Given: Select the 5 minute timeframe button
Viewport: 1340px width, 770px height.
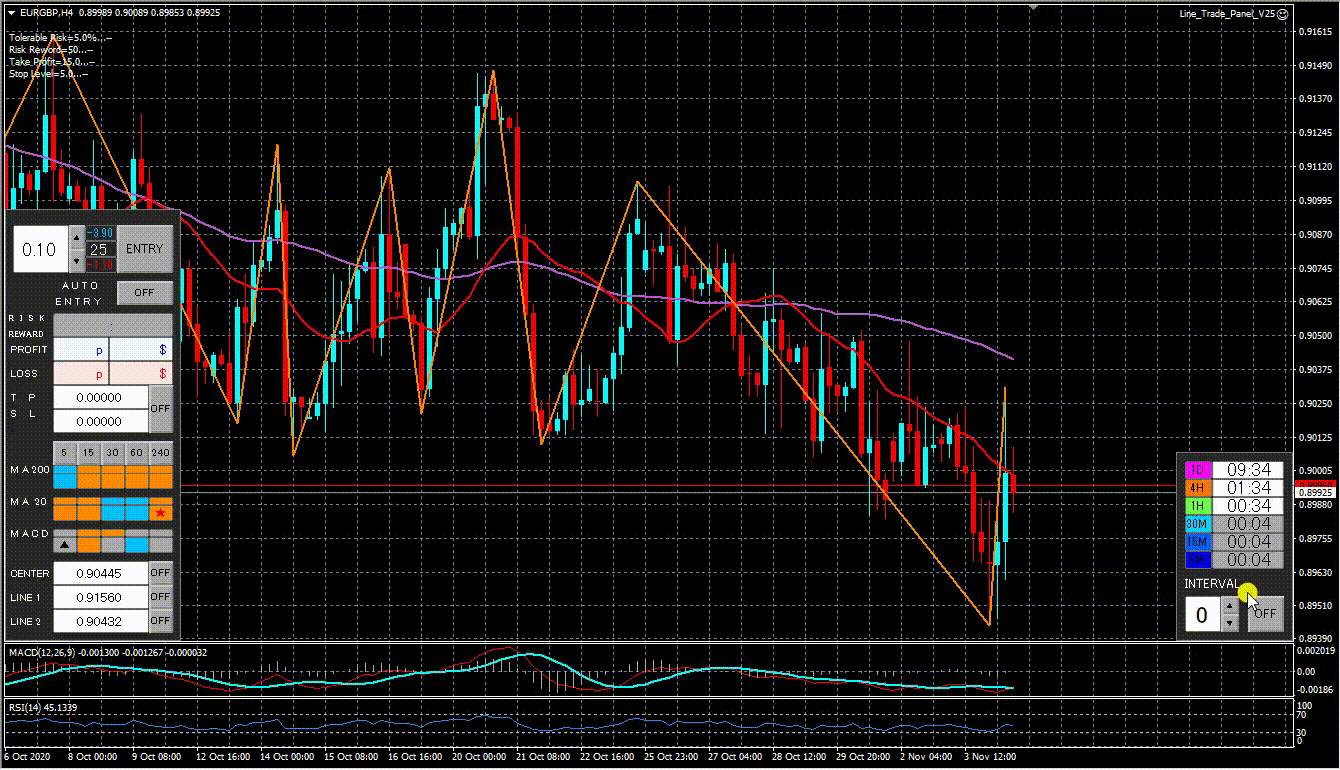Looking at the screenshot, I should 65,453.
